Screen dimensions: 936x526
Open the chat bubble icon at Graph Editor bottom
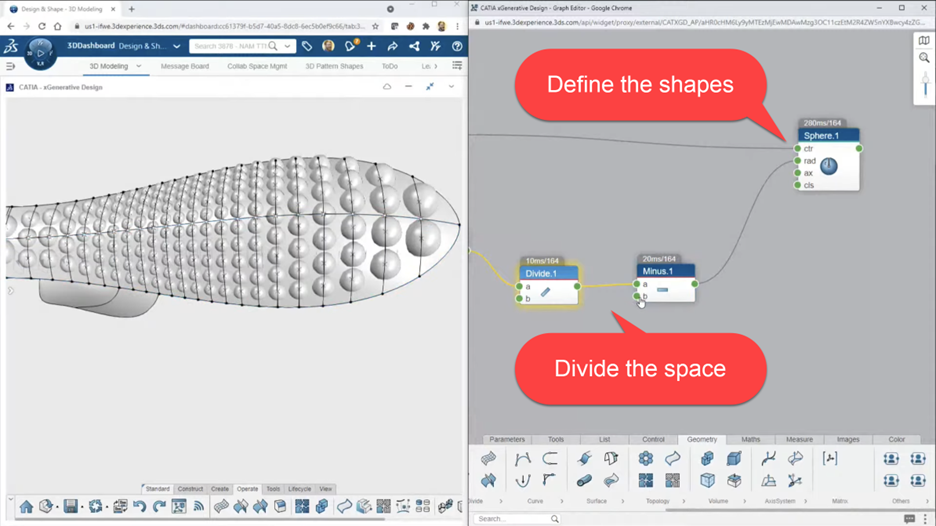(x=909, y=519)
